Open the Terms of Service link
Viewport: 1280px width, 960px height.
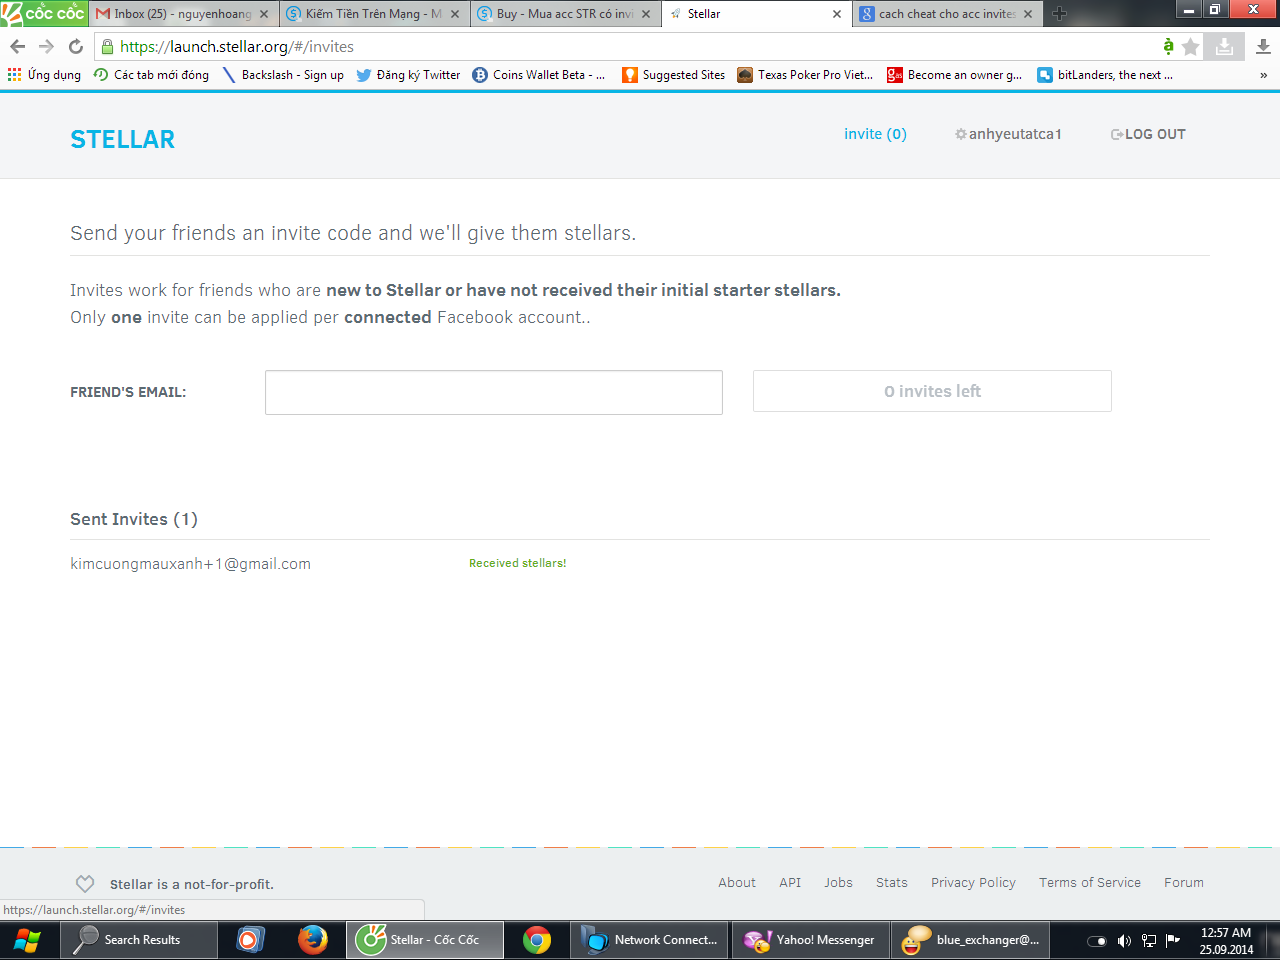point(1090,883)
